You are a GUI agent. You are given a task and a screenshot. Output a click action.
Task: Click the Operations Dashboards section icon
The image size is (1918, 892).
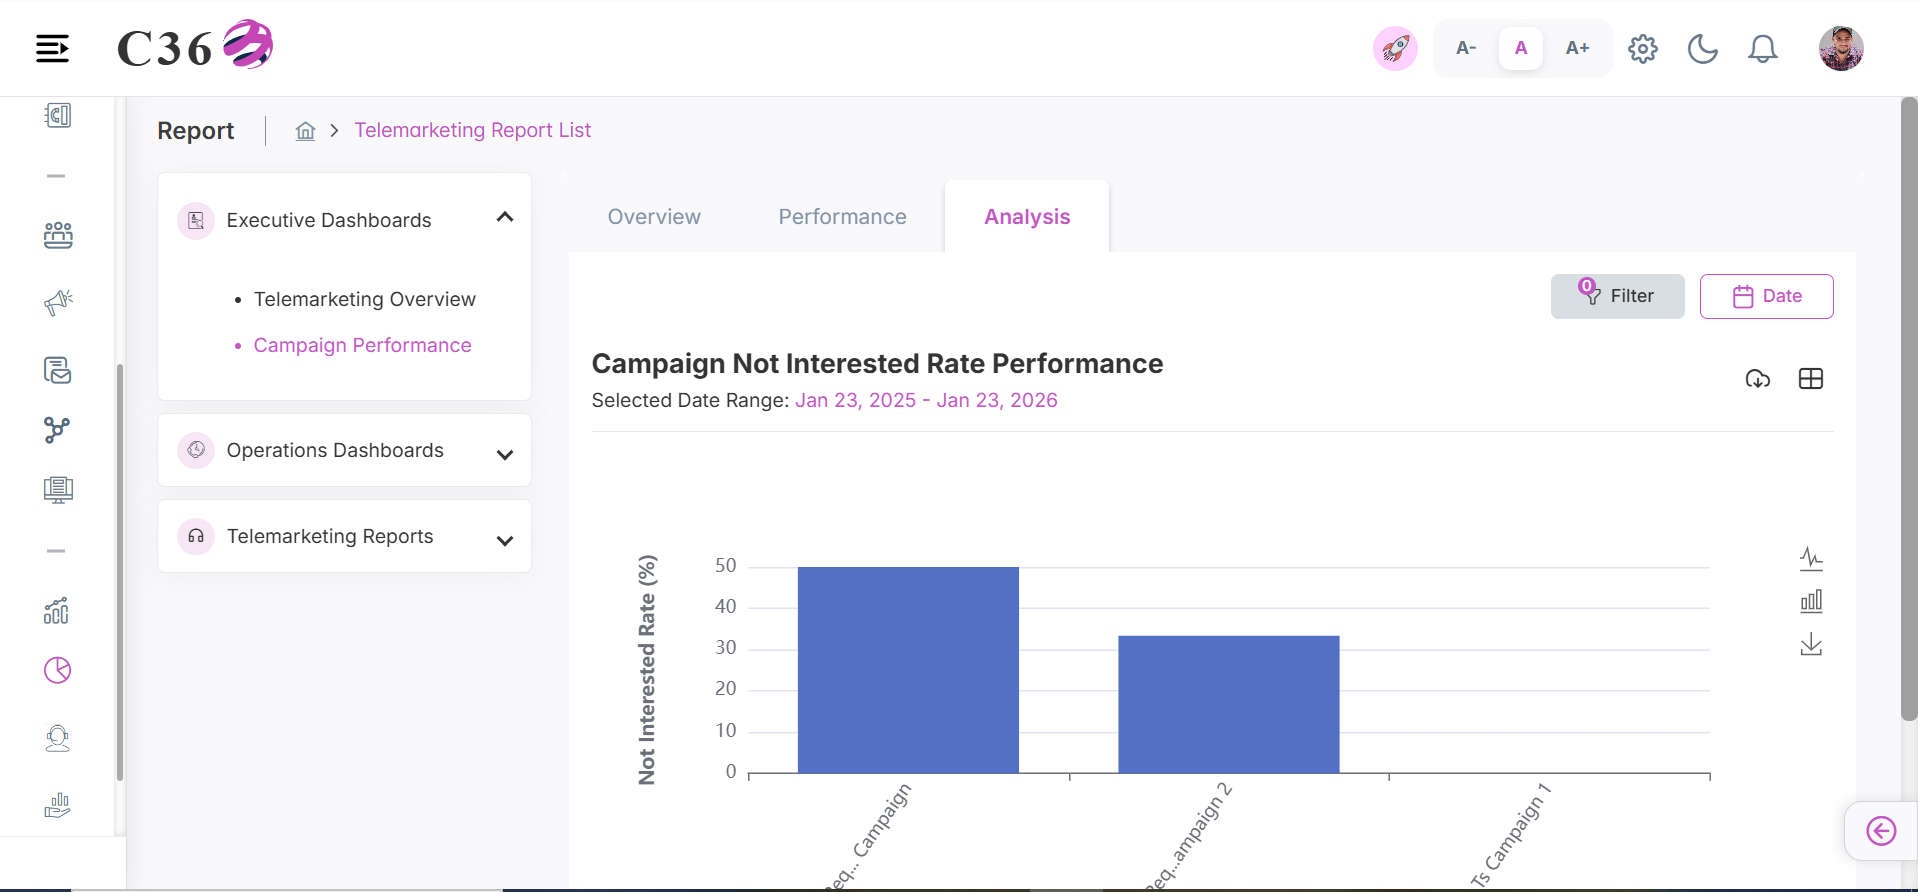(x=196, y=450)
